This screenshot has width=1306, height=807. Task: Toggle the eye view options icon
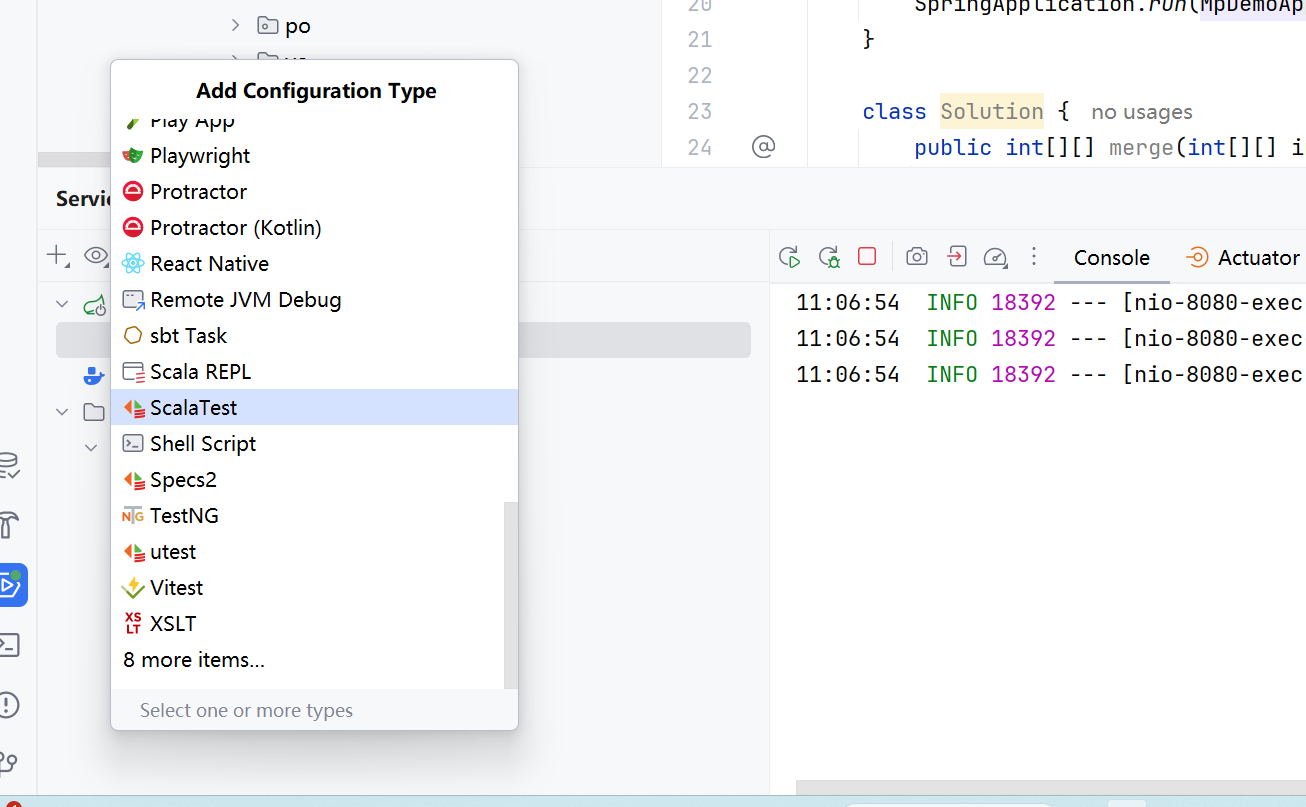(96, 256)
